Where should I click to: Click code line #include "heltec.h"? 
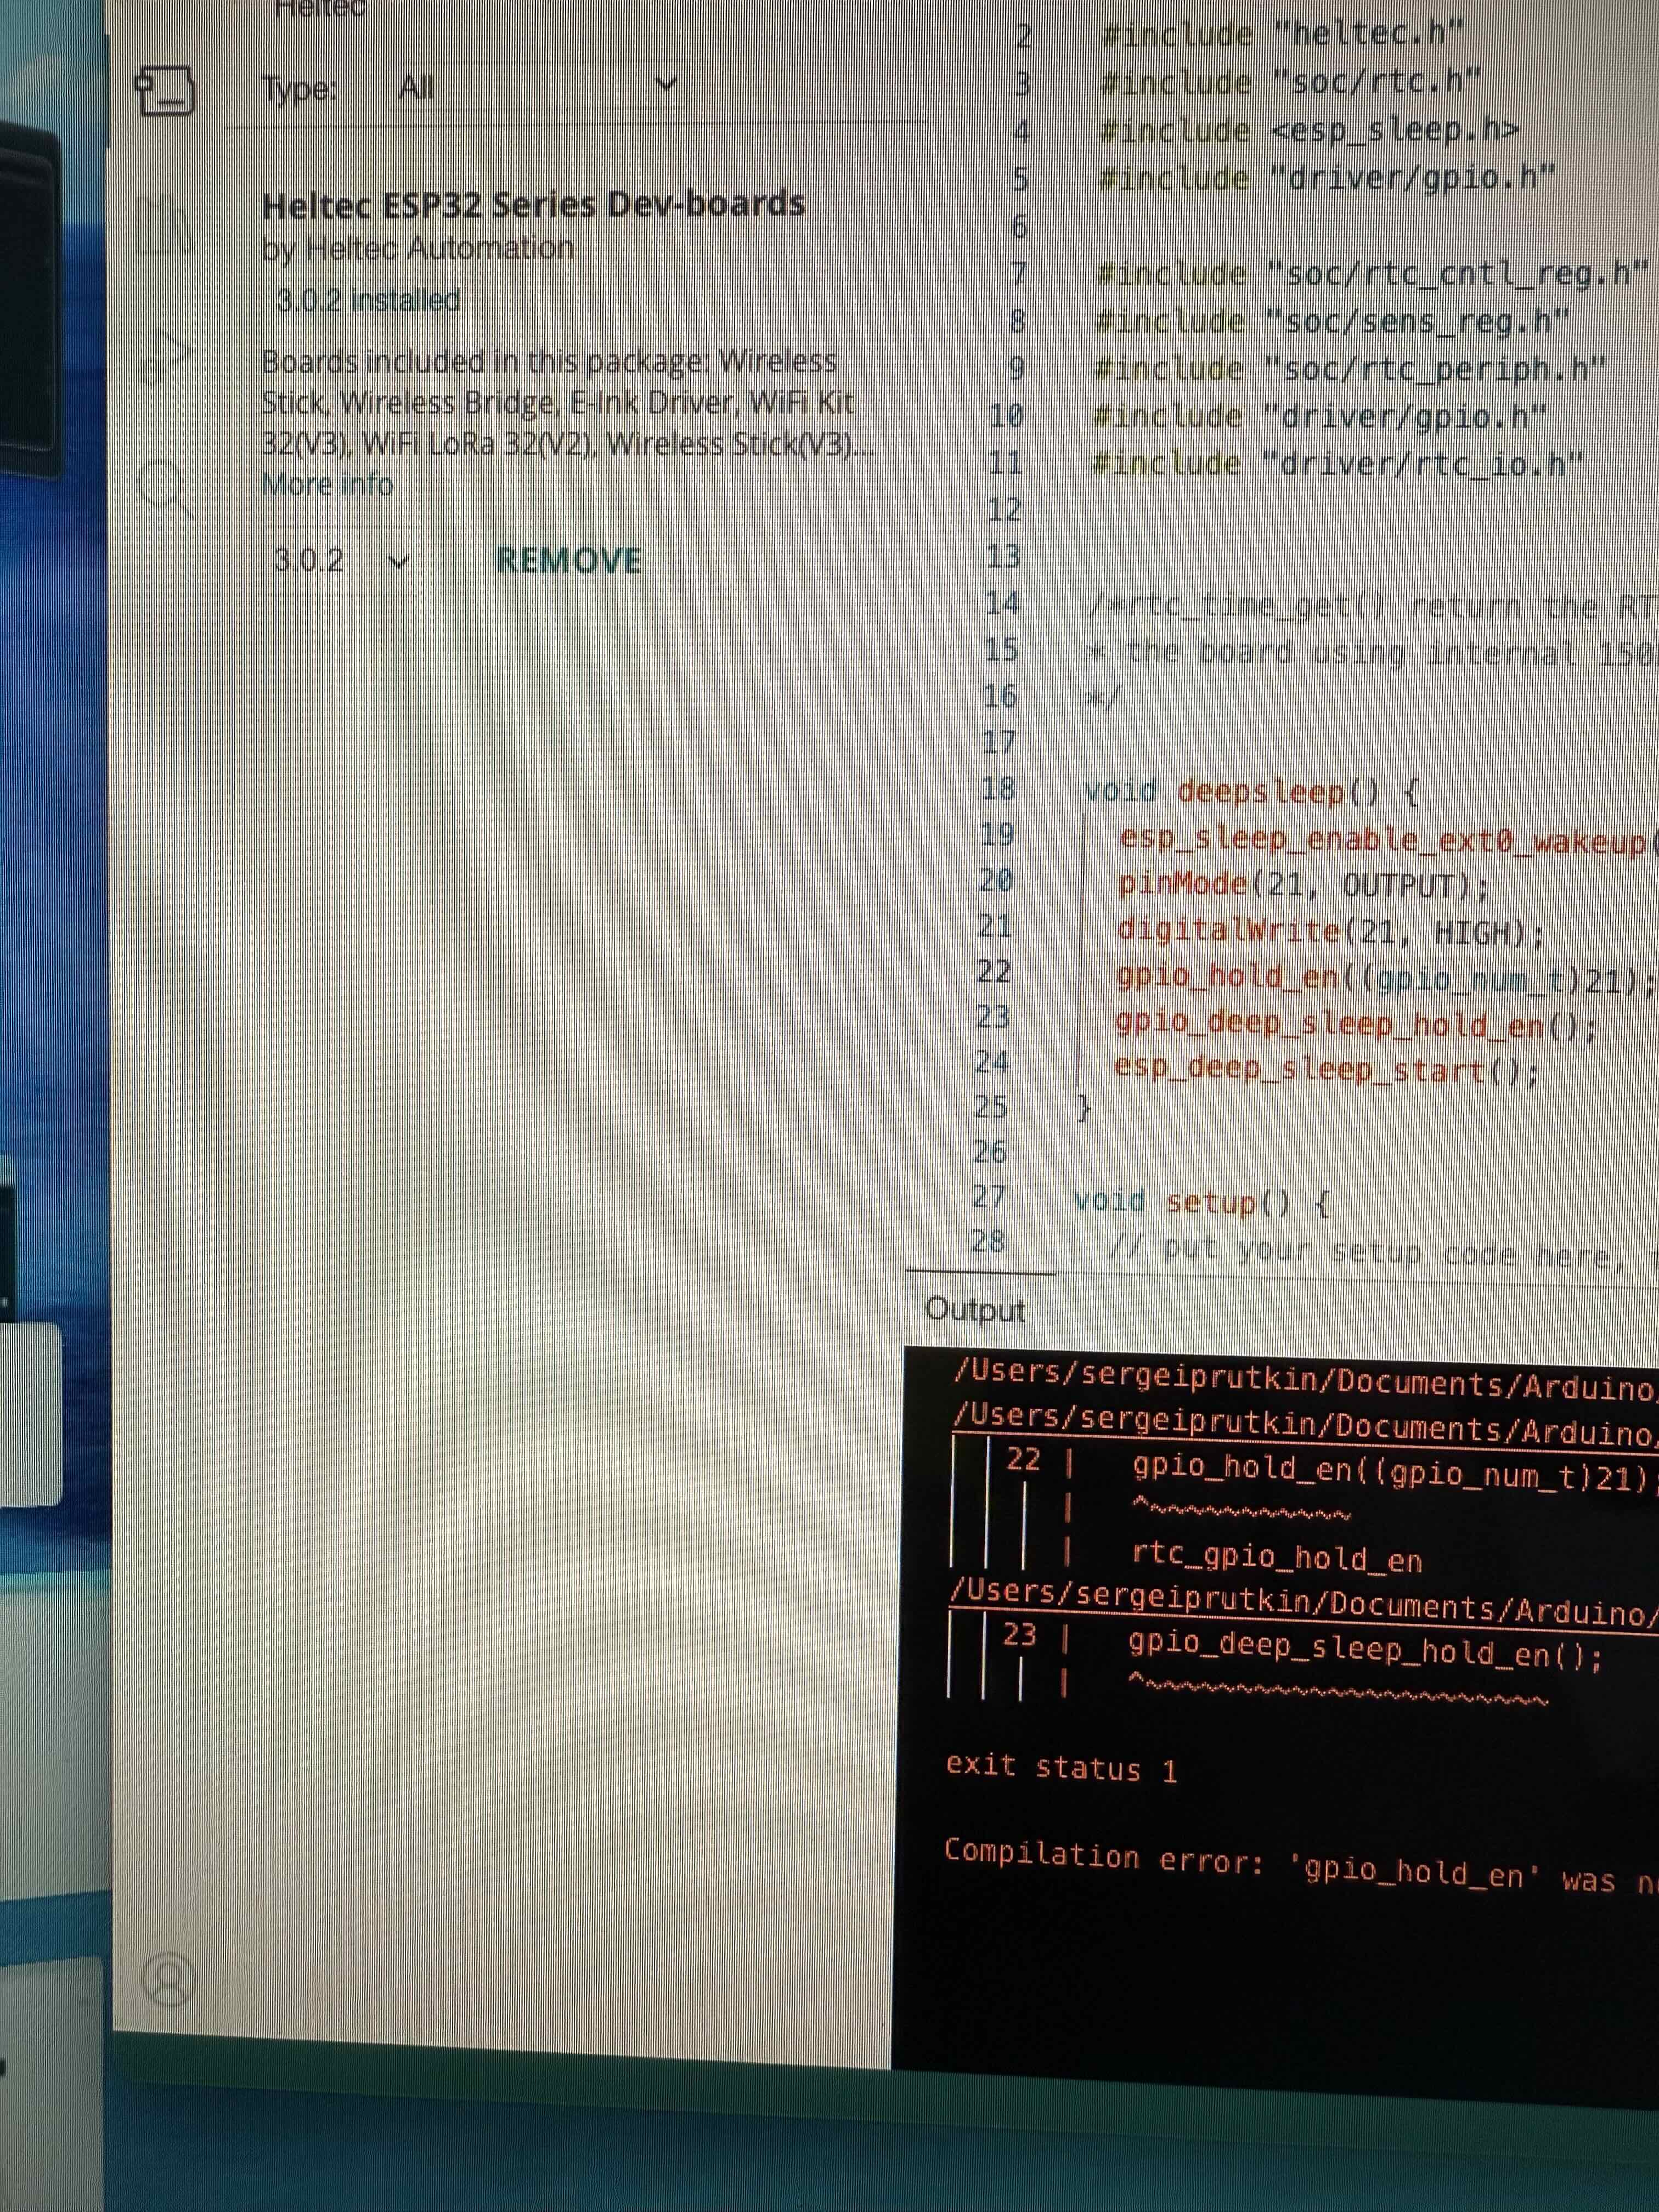click(1282, 35)
